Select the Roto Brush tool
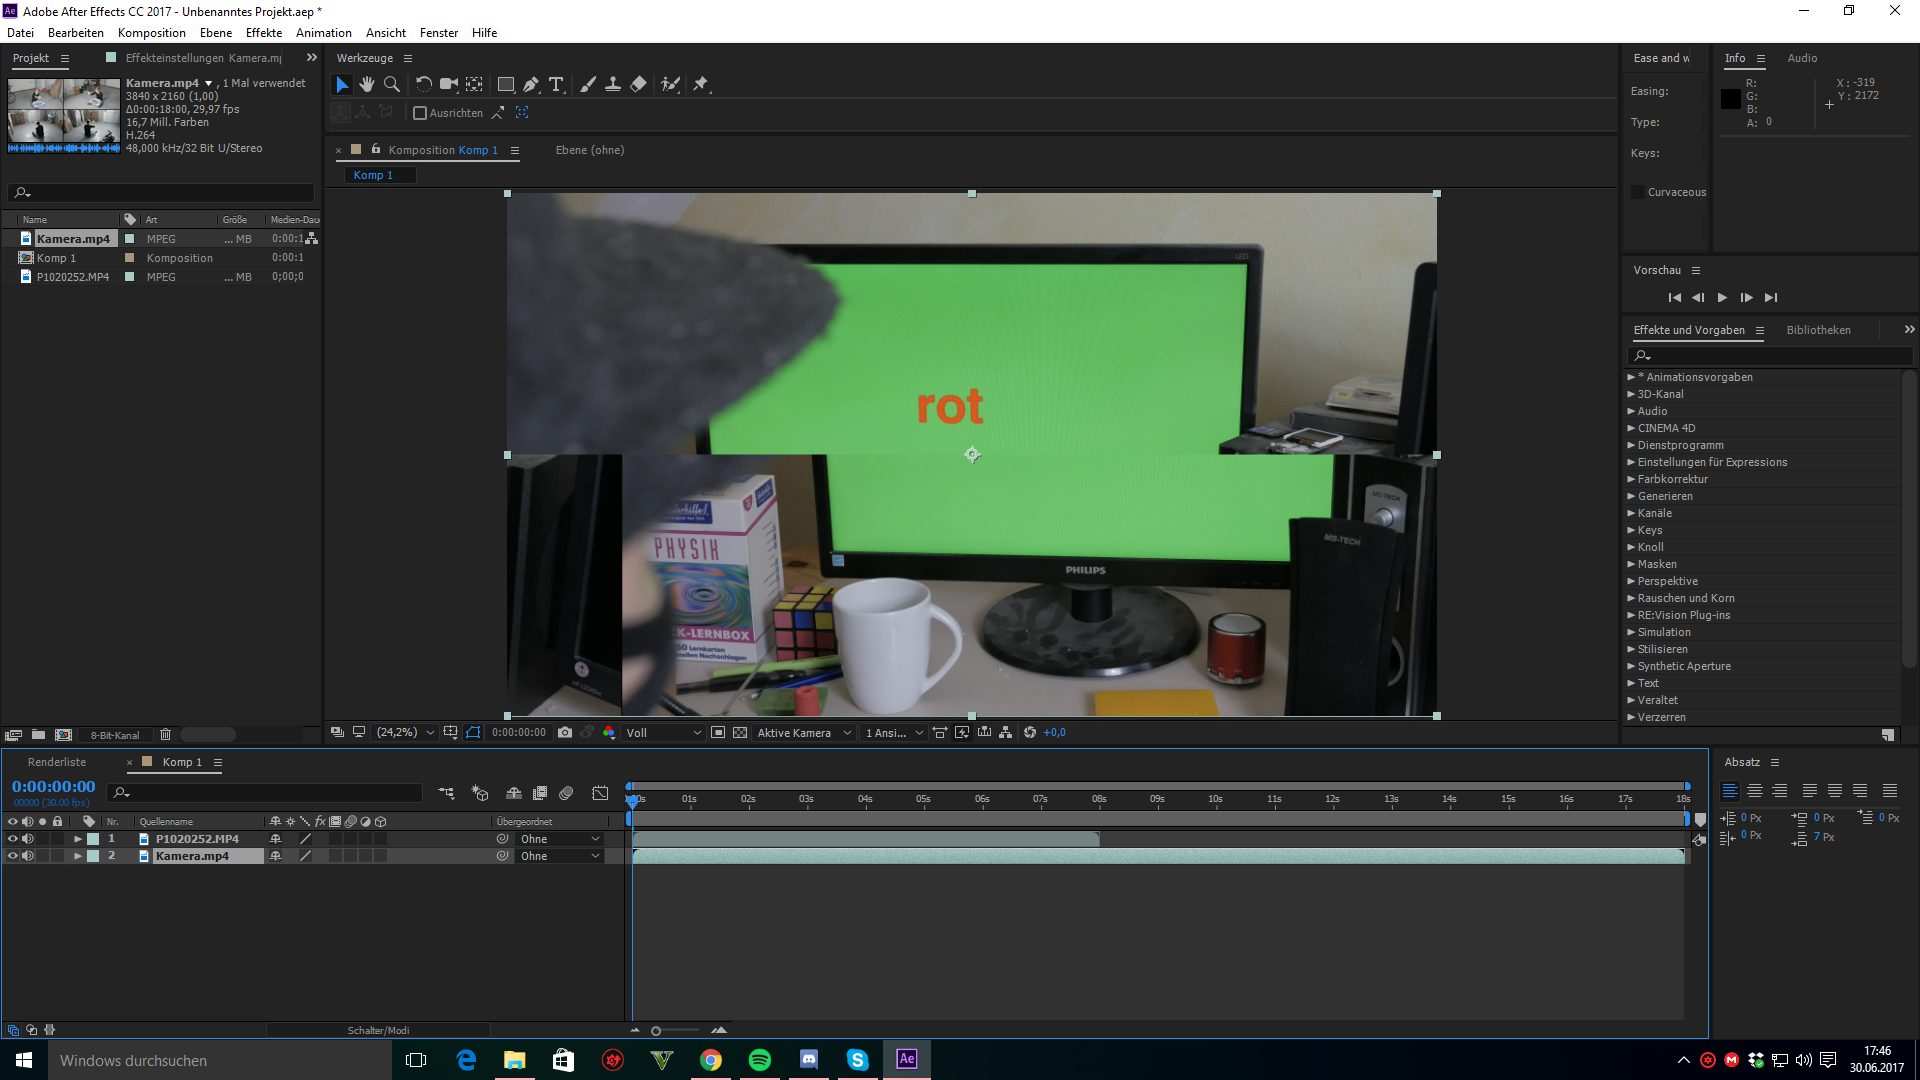Screen dimensions: 1920x1080 (670, 85)
